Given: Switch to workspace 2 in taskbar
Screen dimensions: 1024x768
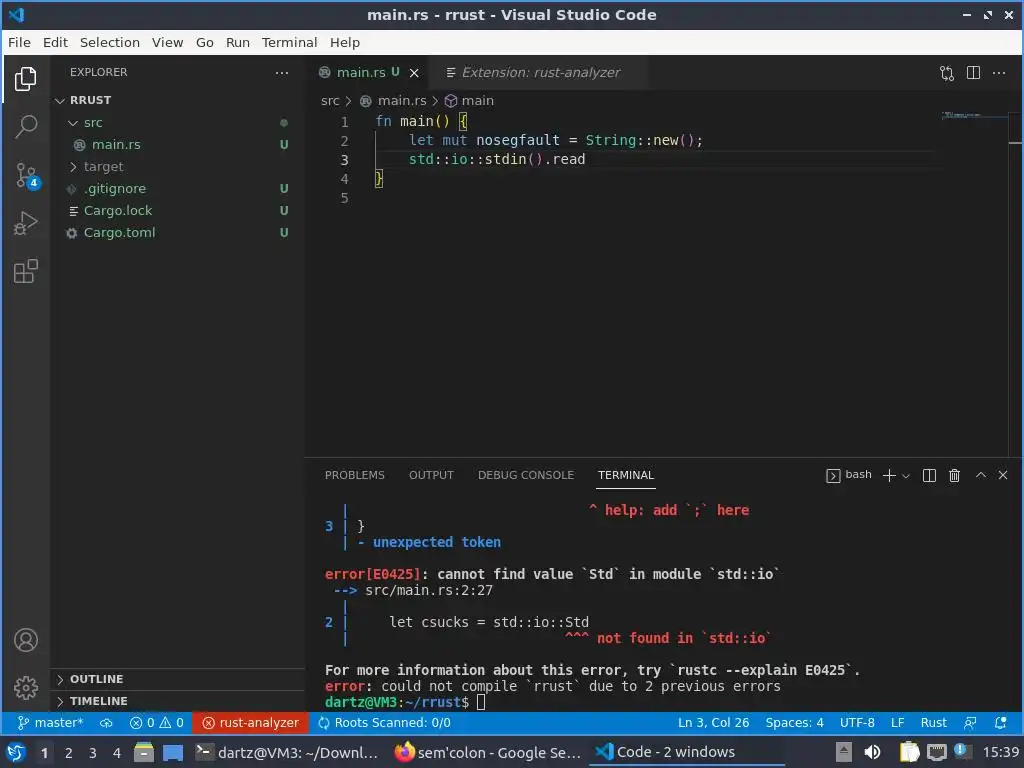Looking at the screenshot, I should [x=68, y=753].
